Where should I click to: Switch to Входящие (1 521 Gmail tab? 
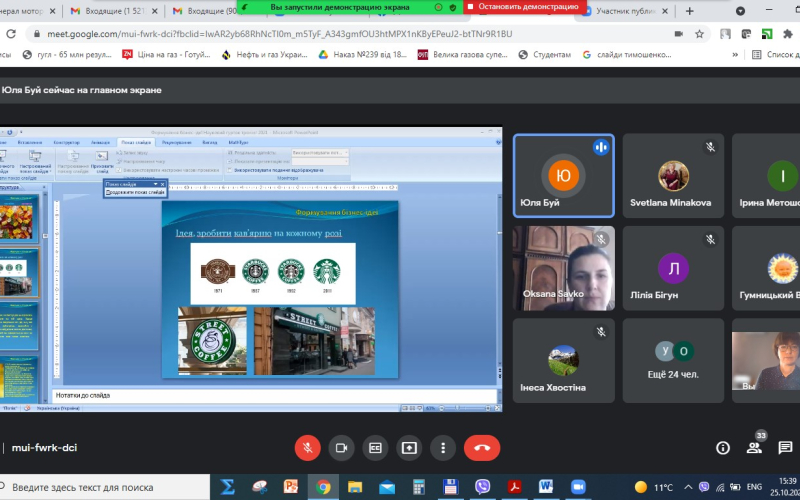pos(114,11)
